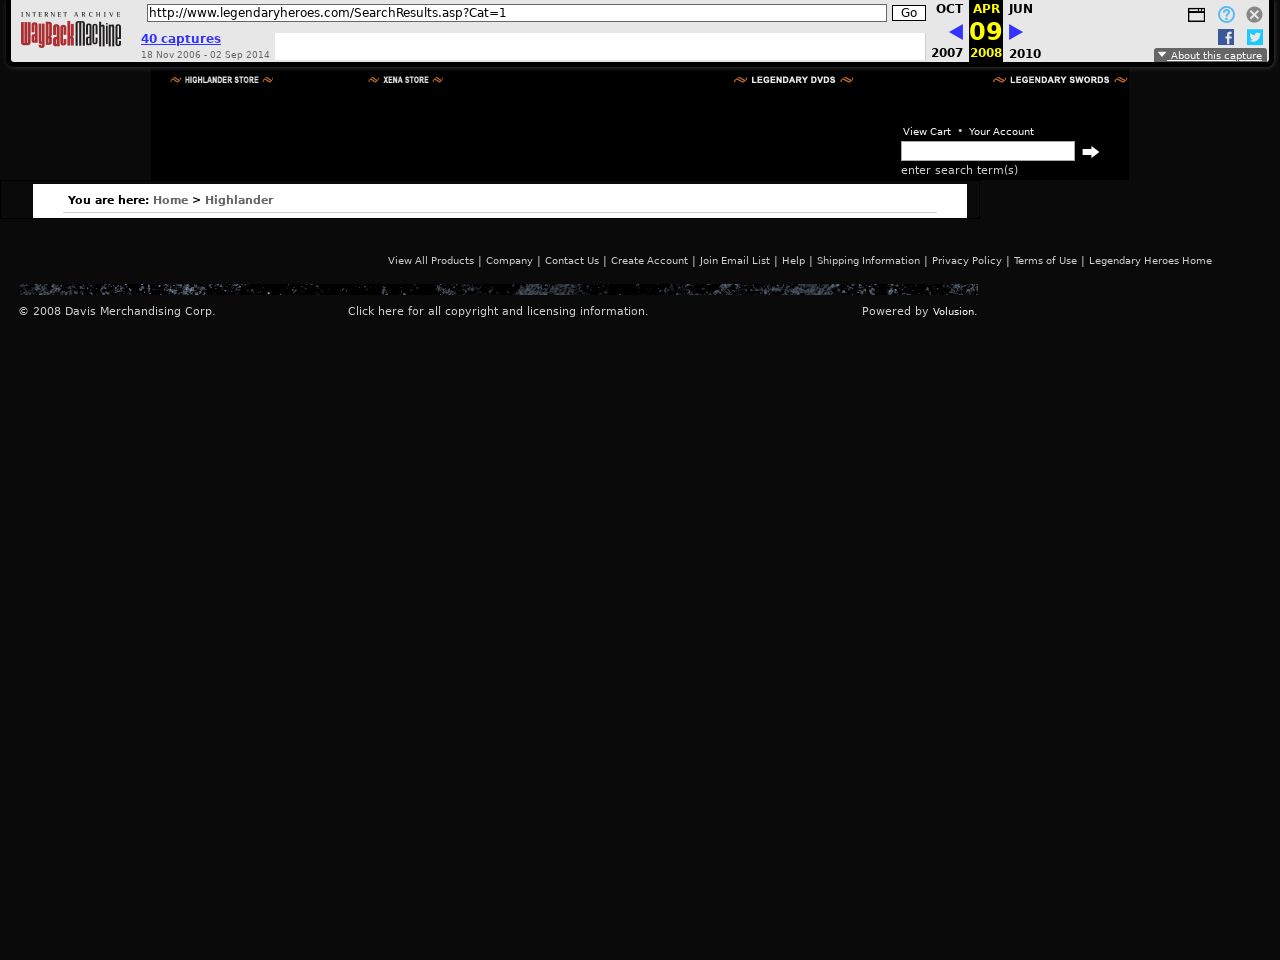This screenshot has height=960, width=1280.
Task: Jump to 2007 capture year
Action: (946, 53)
